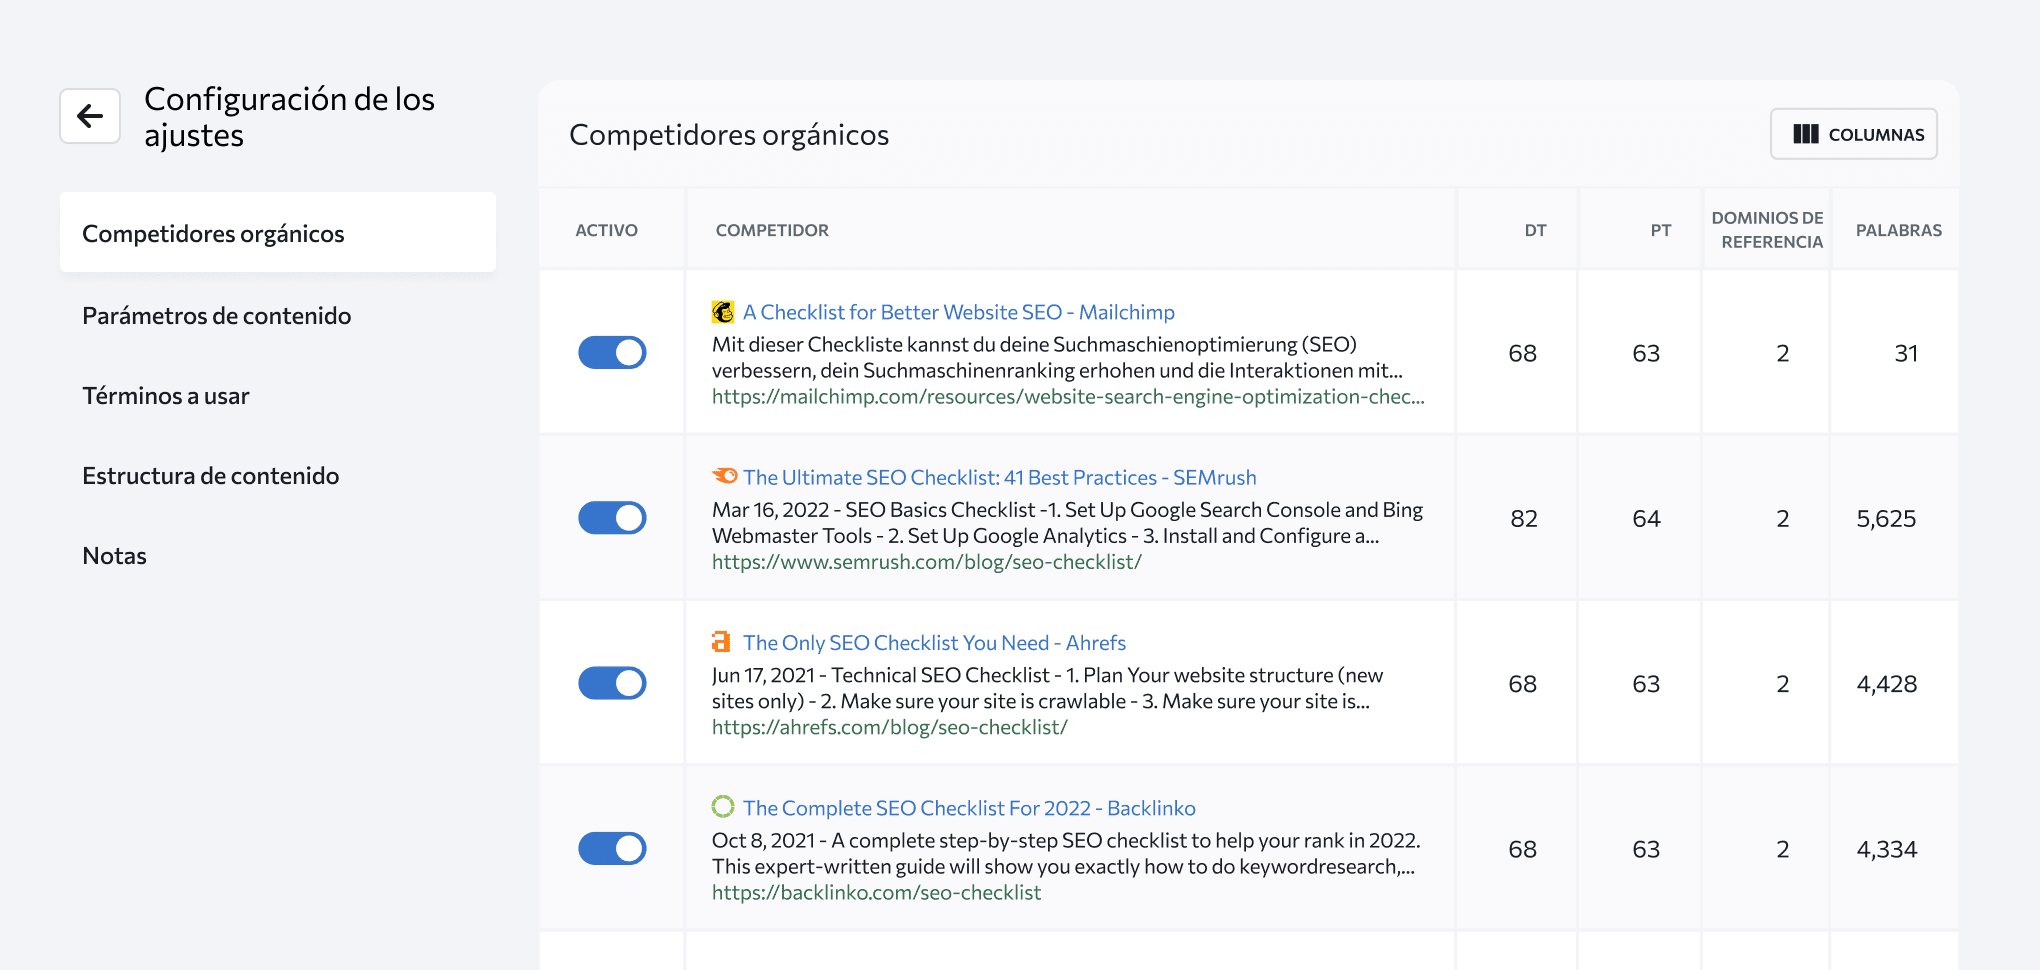The width and height of the screenshot is (2040, 970).
Task: Click the Backlinko green circle favicon
Action: pyautogui.click(x=723, y=806)
